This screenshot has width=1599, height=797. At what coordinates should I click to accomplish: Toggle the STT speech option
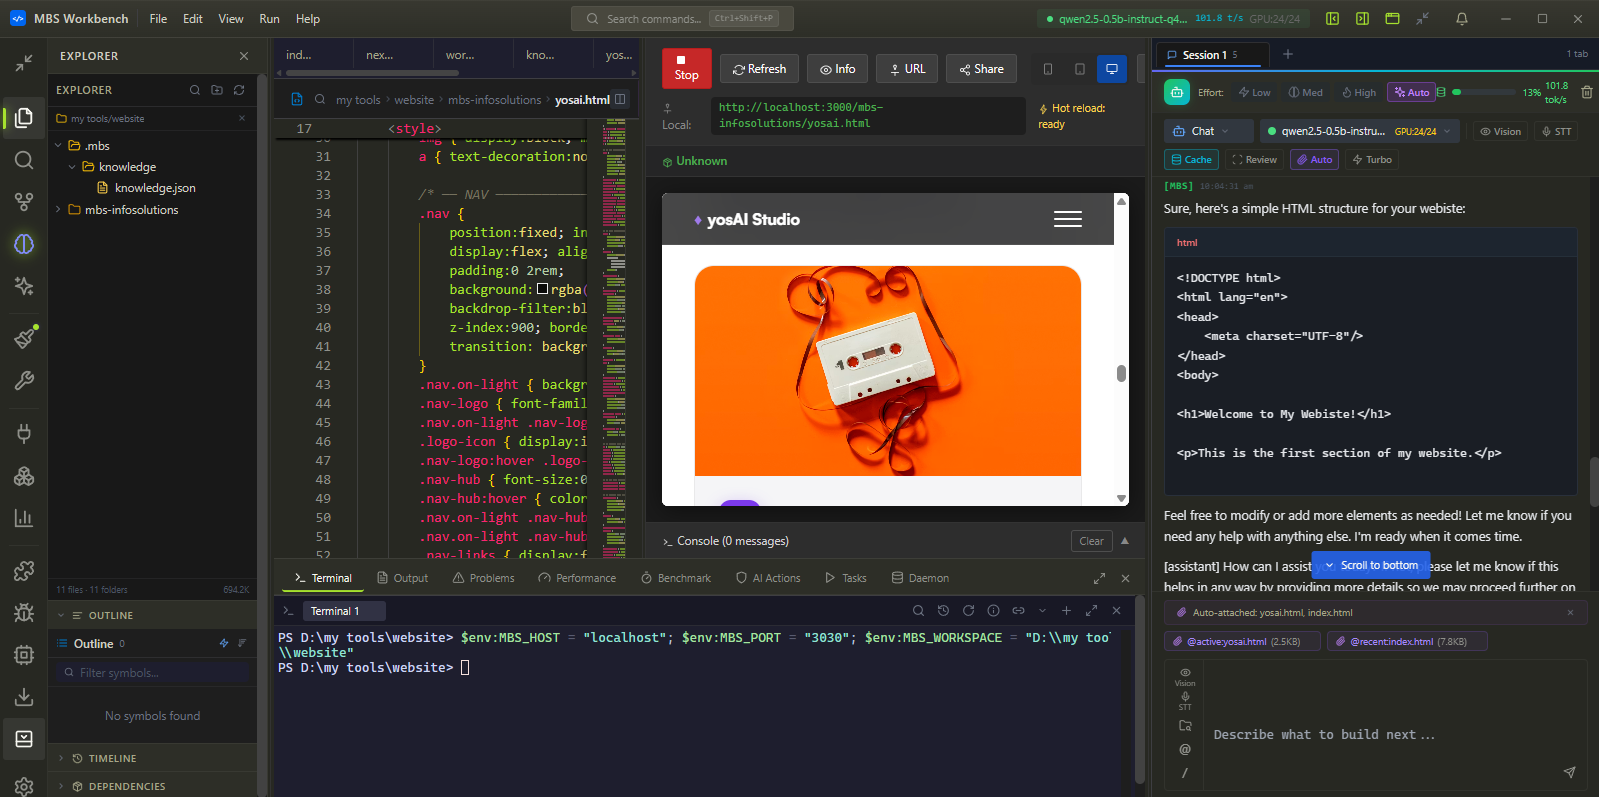point(1556,131)
